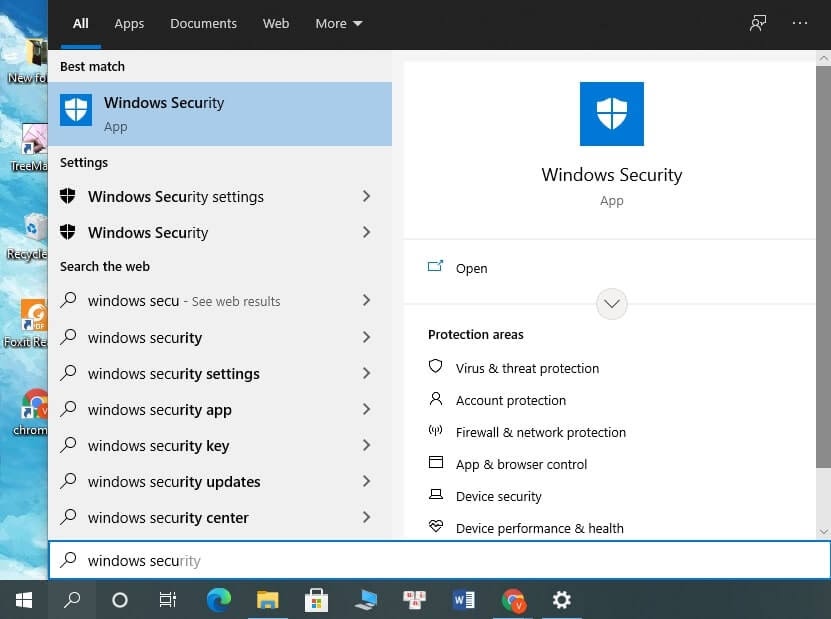This screenshot has height=619, width=831.
Task: Expand arrow for 'windows security center' suggestion
Action: pyautogui.click(x=366, y=517)
